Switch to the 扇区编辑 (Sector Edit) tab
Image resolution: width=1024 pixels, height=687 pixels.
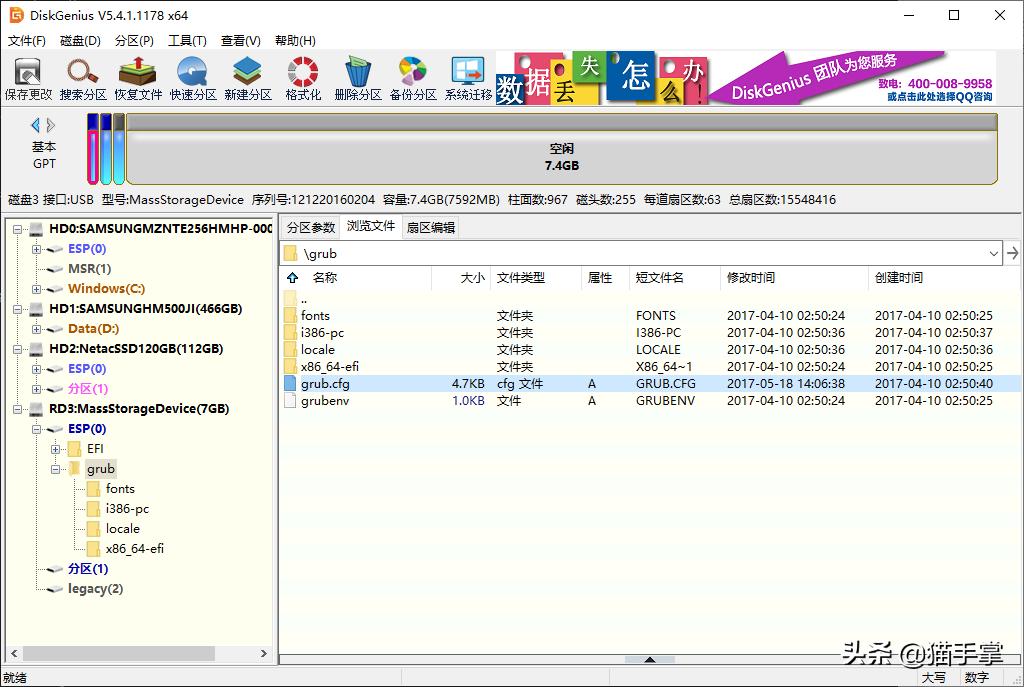pos(432,227)
